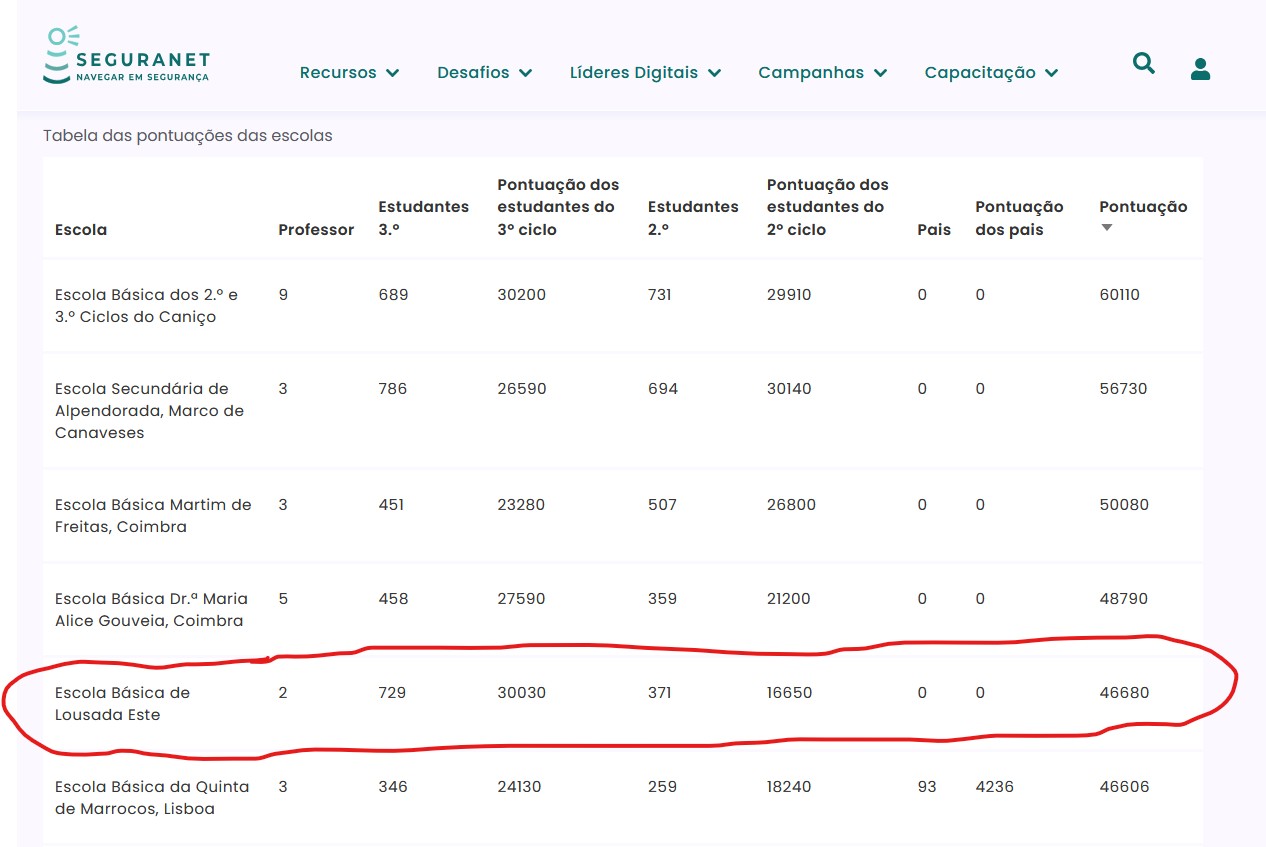Expand the Desafios menu
The width and height of the screenshot is (1266, 847).
[484, 72]
